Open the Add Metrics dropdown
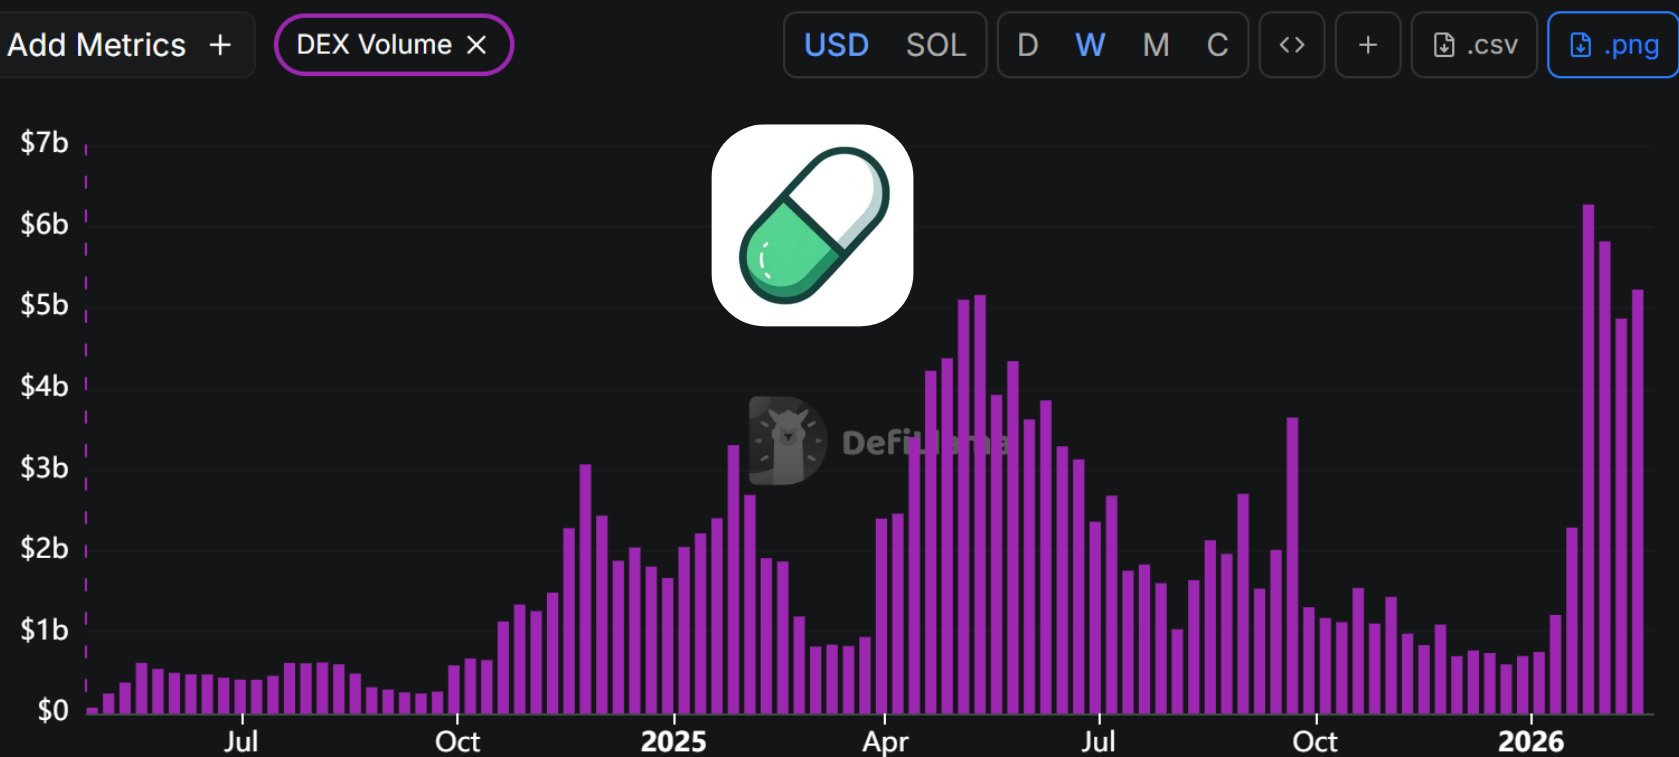The image size is (1679, 757). 97,45
